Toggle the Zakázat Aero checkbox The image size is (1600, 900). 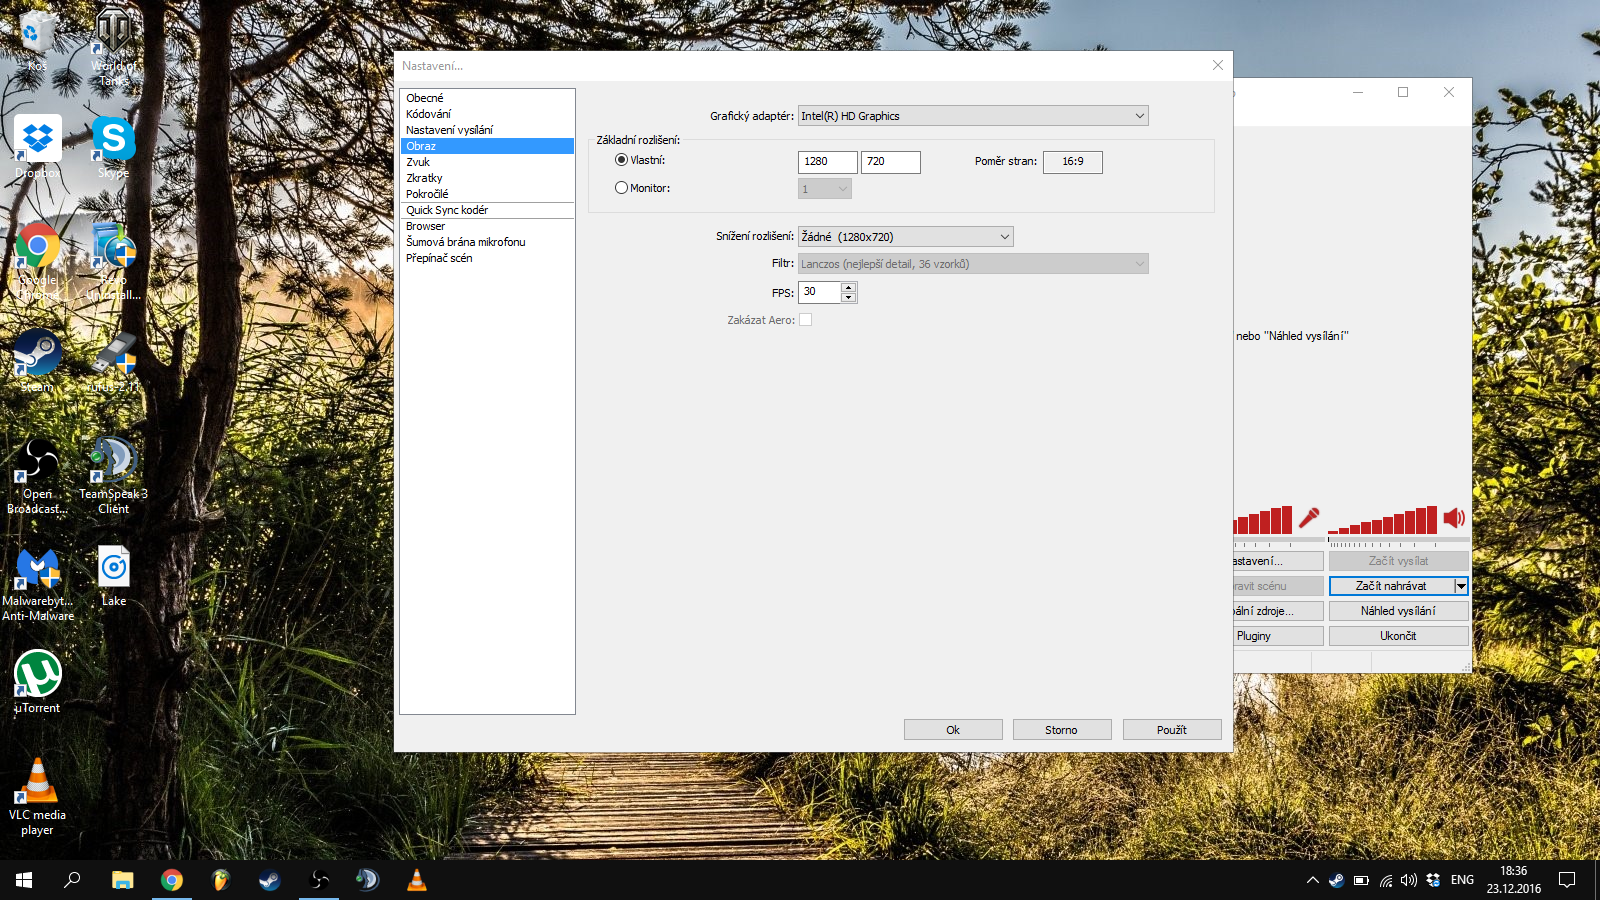(805, 320)
